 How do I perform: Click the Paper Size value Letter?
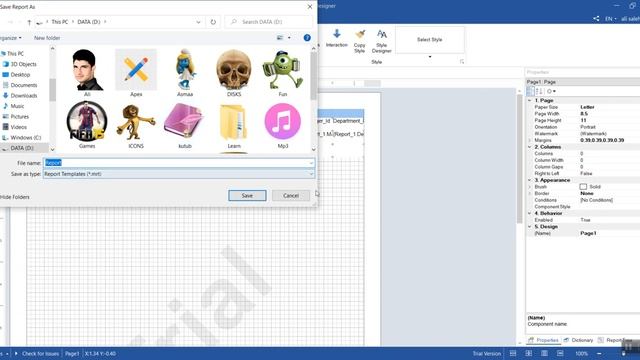coord(587,107)
